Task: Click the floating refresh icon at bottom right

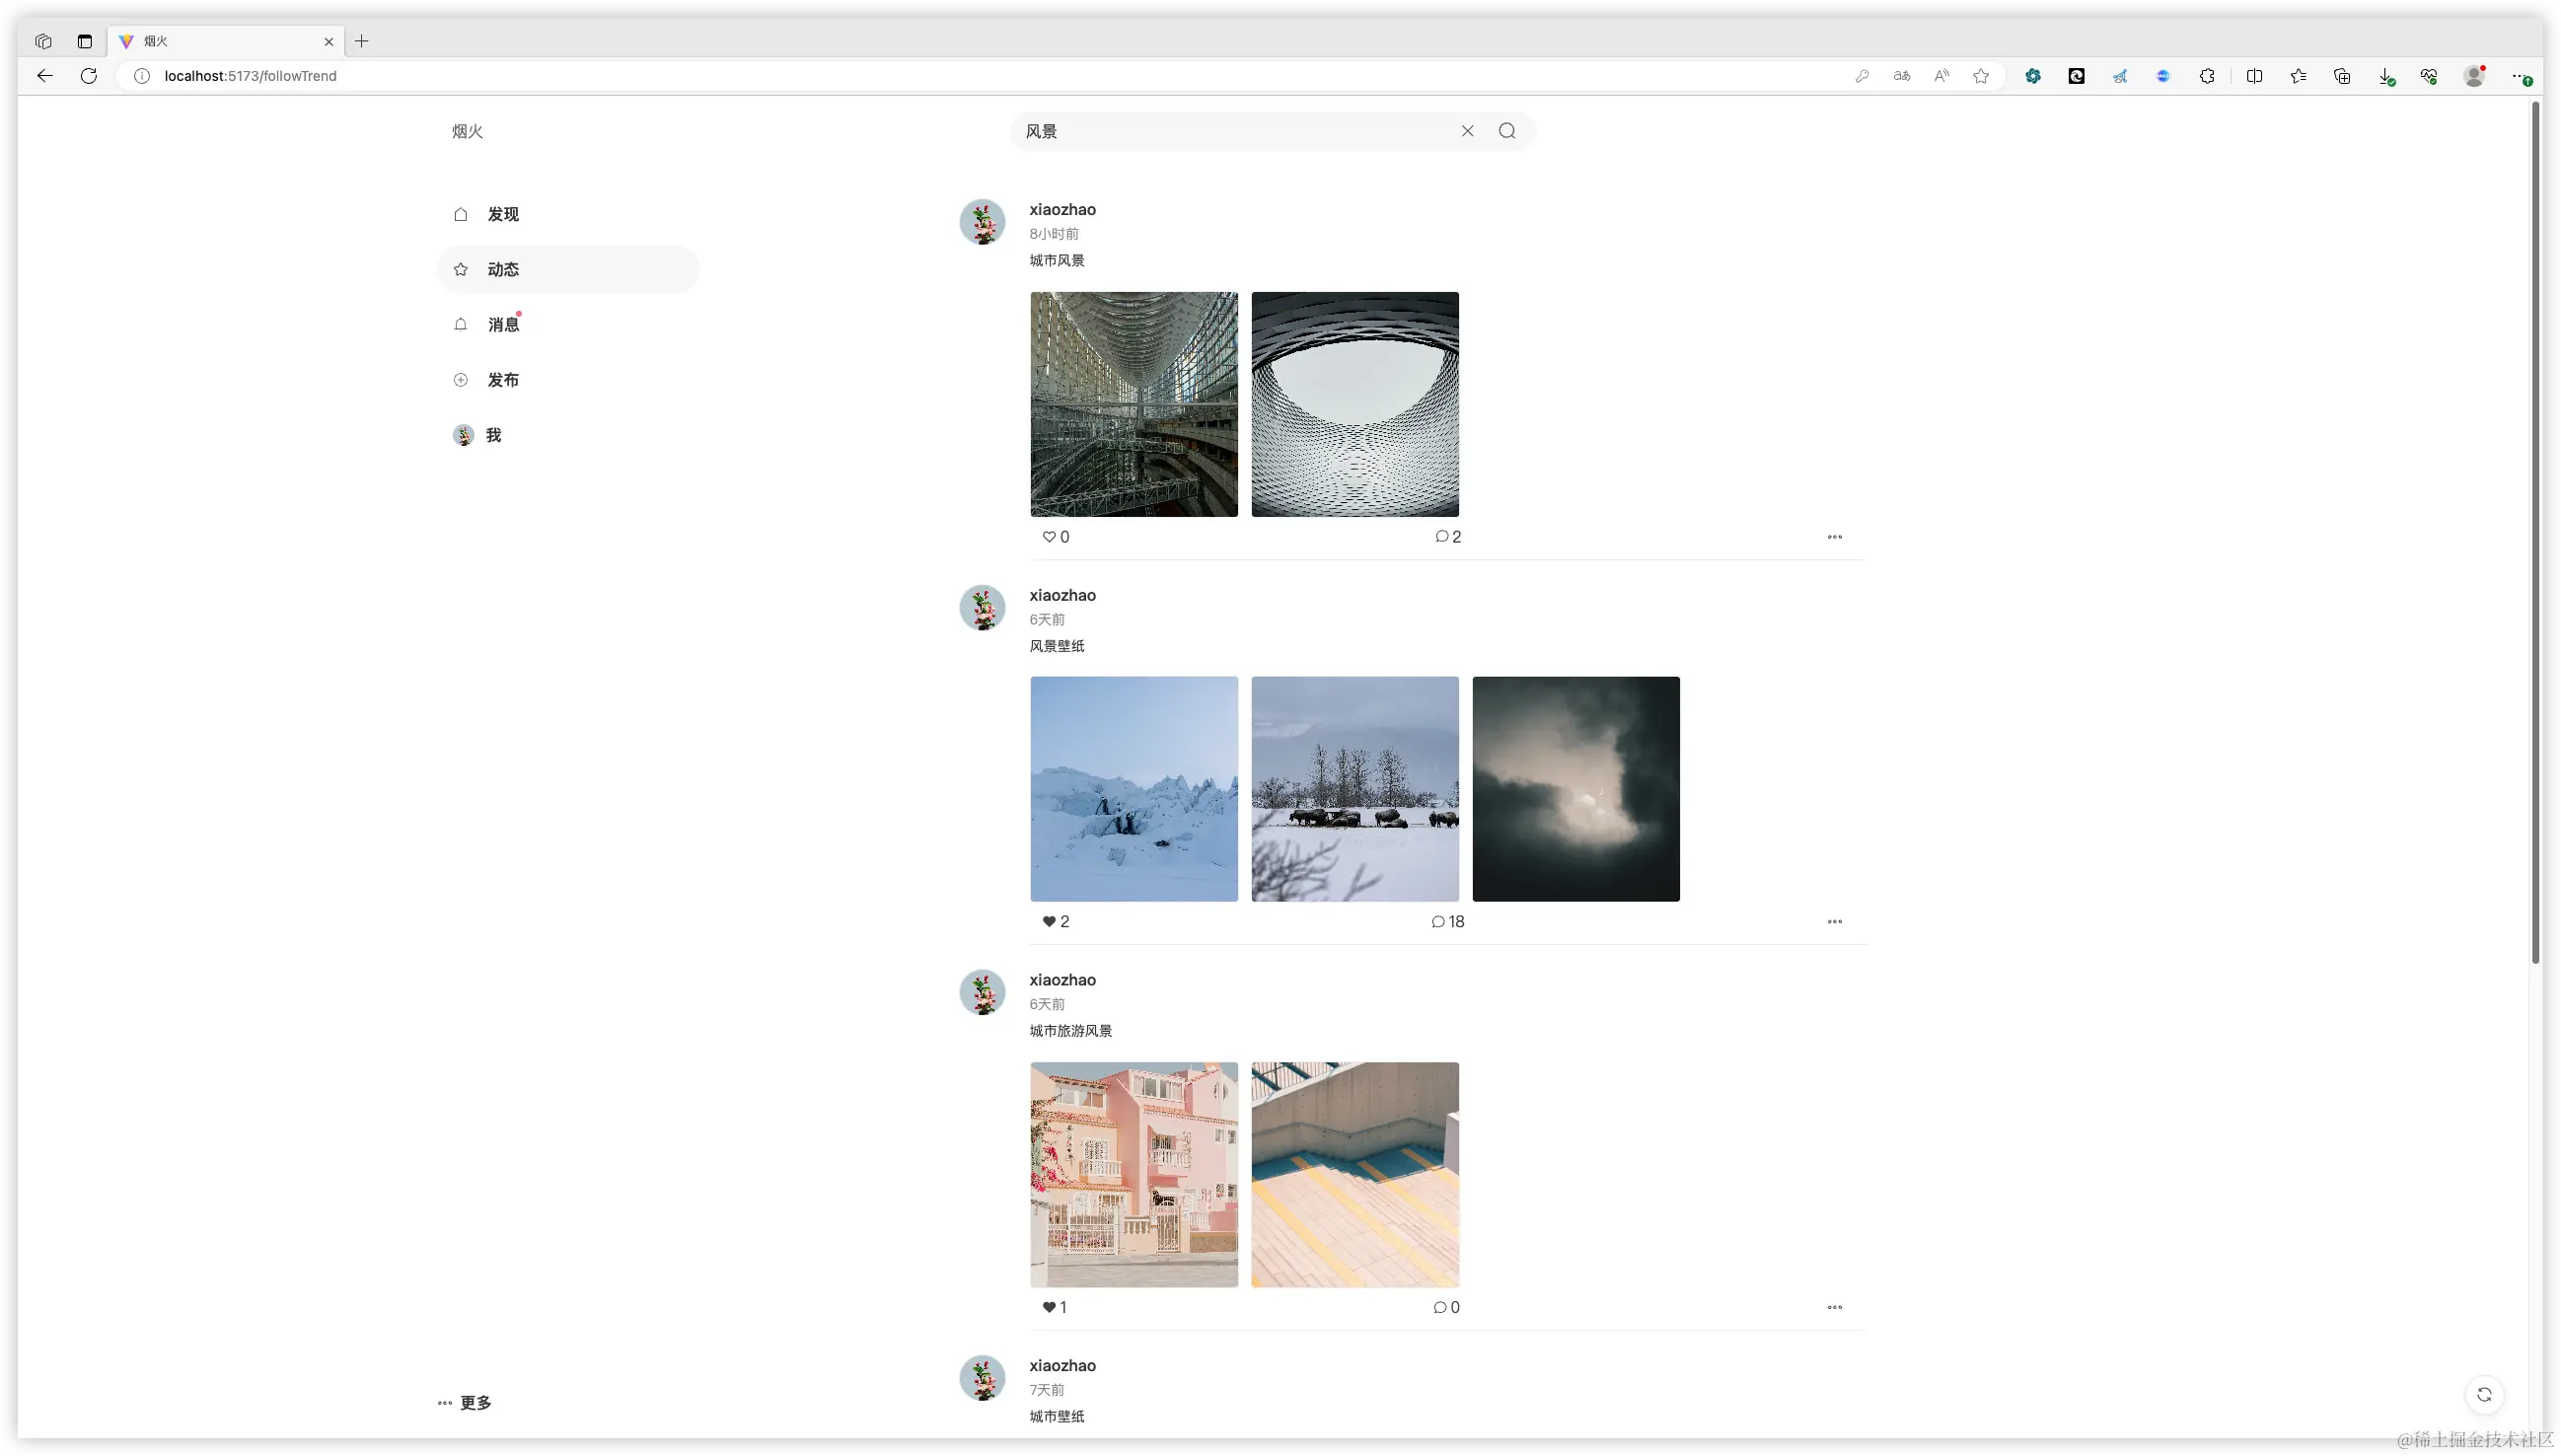Action: 2484,1394
